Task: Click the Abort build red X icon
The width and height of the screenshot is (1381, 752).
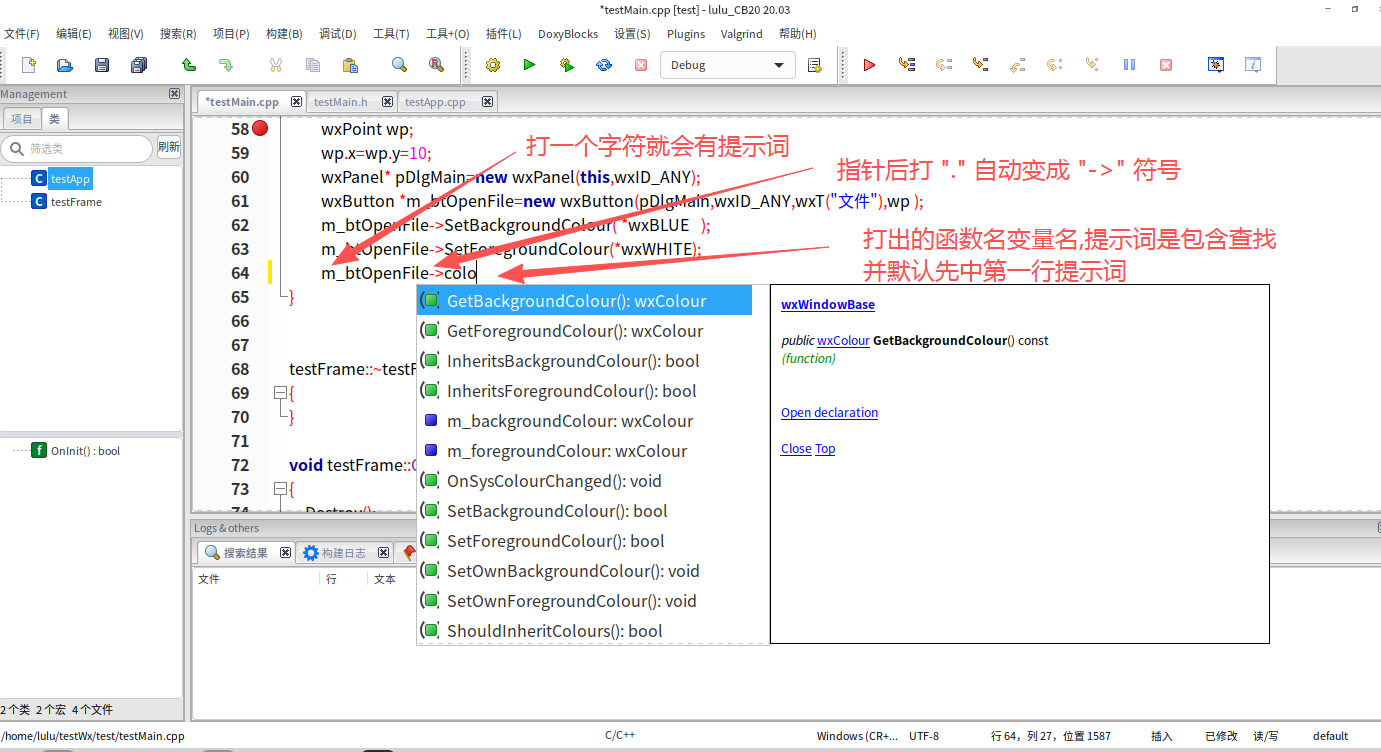Action: [x=641, y=65]
